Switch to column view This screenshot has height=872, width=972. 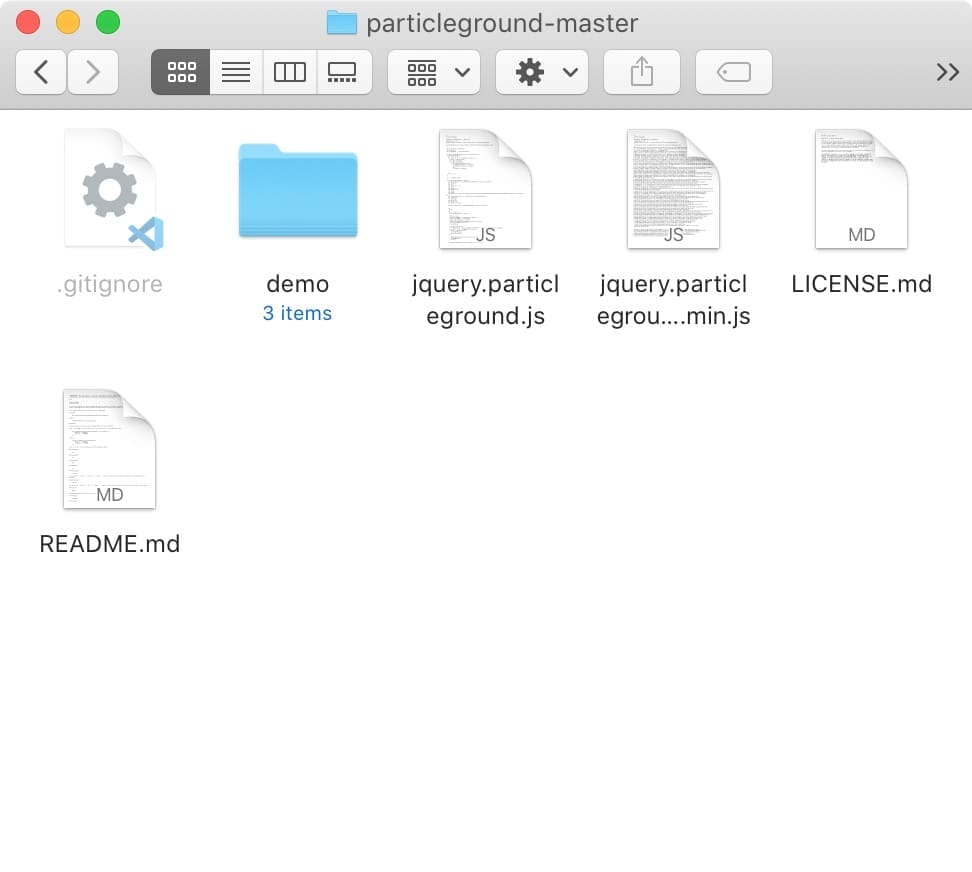pos(289,73)
